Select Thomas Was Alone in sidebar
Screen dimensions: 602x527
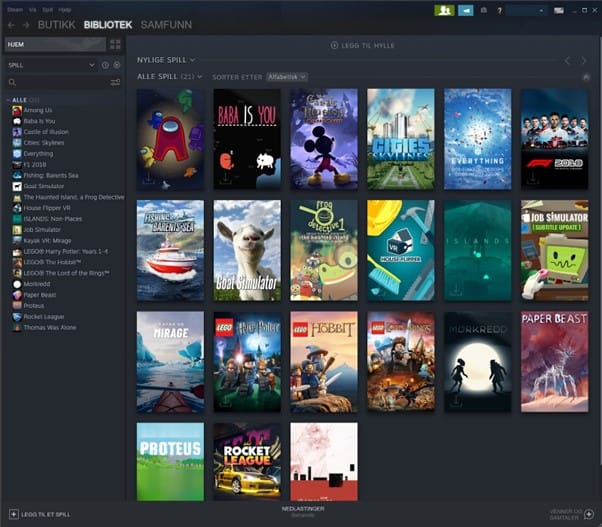coord(50,328)
